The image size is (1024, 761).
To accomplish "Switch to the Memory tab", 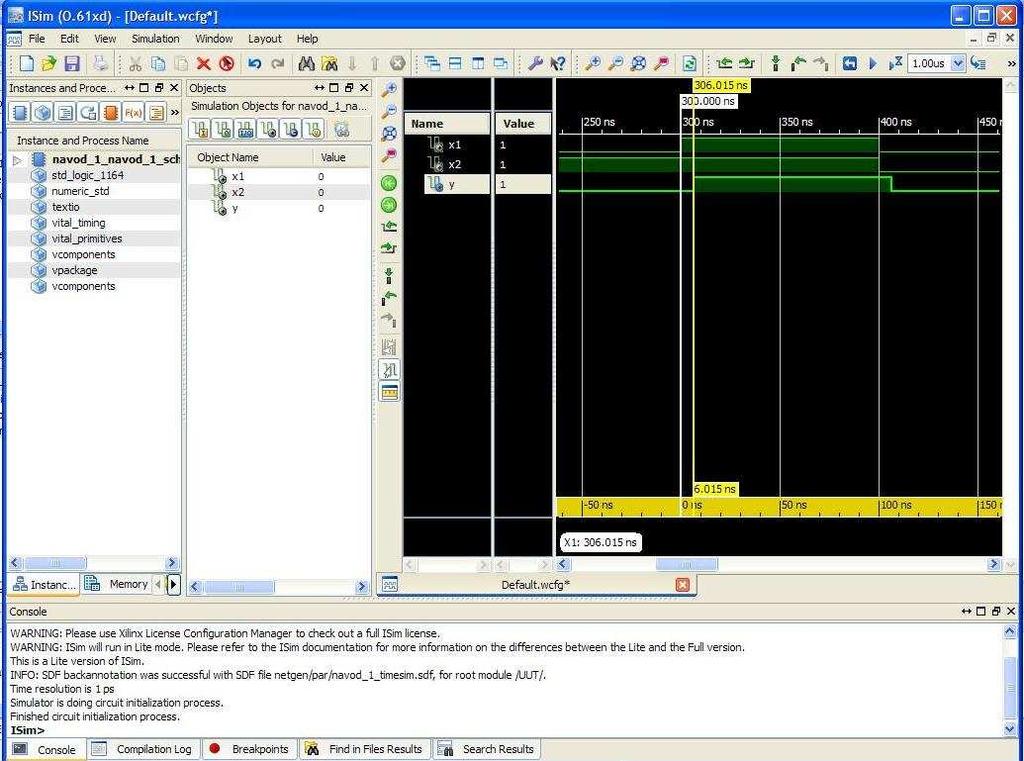I will tap(118, 584).
